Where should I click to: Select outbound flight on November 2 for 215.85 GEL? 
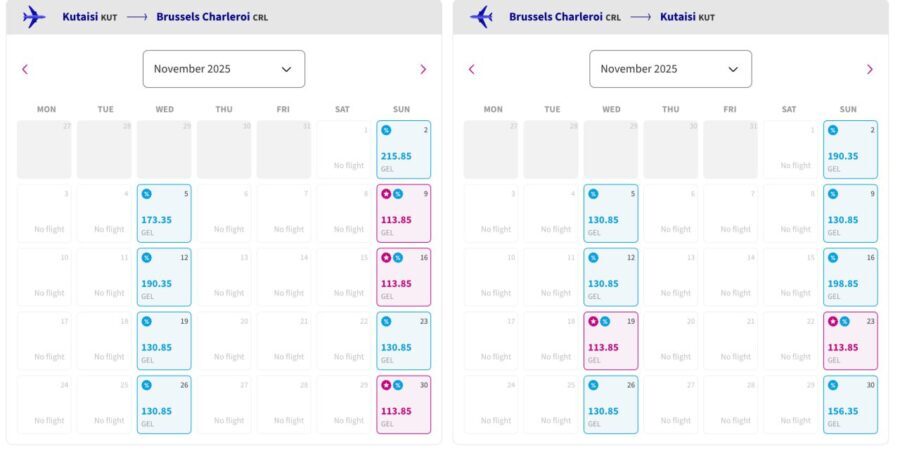[404, 150]
